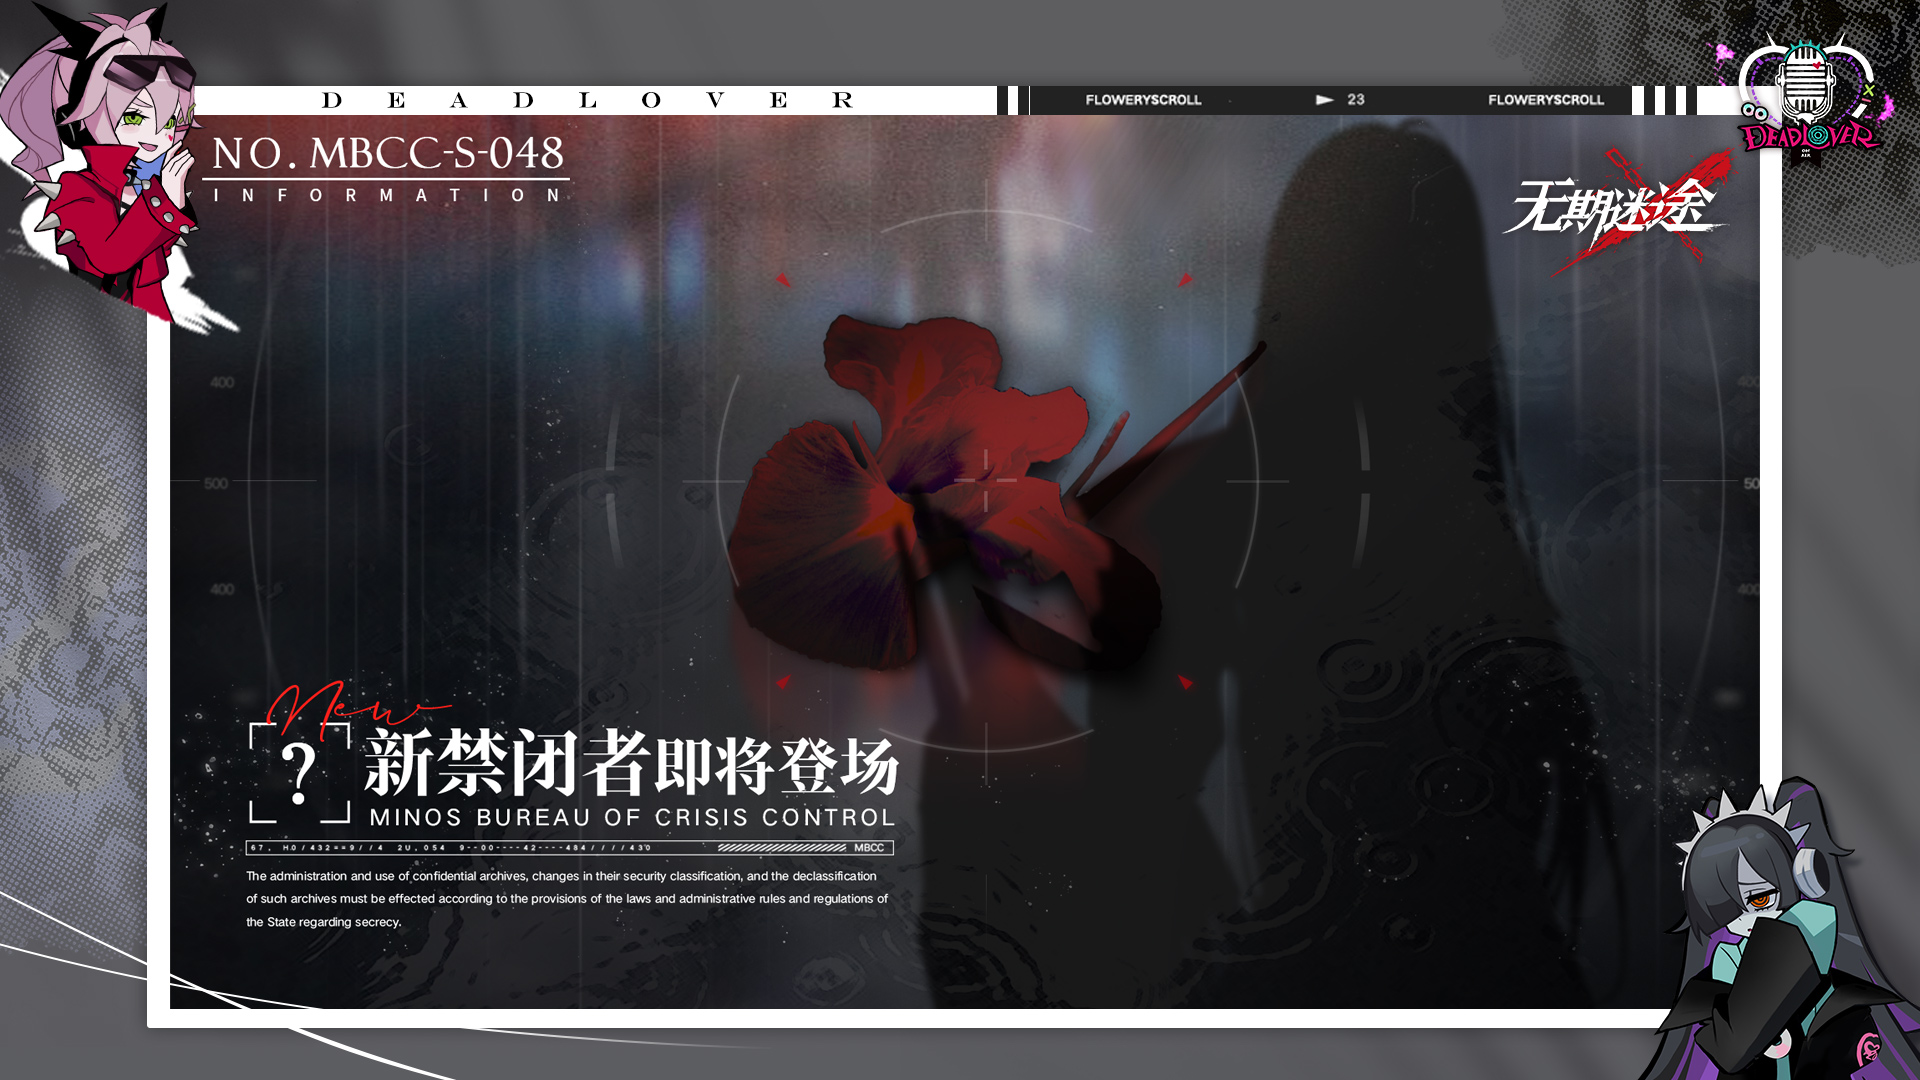
Task: Click the center crosshair on the flower
Action: coord(986,481)
